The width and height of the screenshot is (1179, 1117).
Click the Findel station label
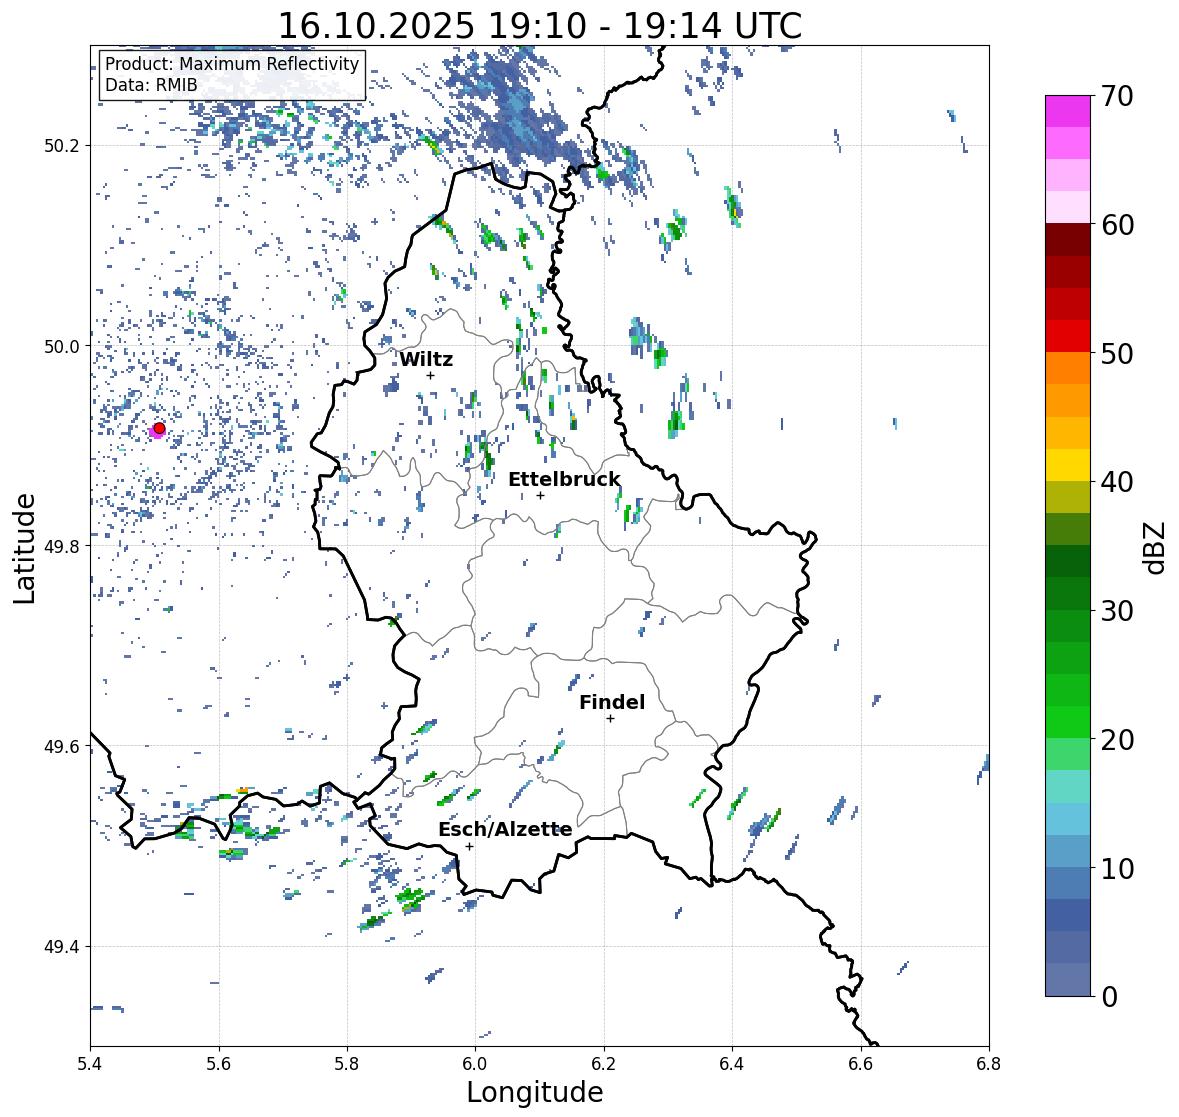coord(612,702)
